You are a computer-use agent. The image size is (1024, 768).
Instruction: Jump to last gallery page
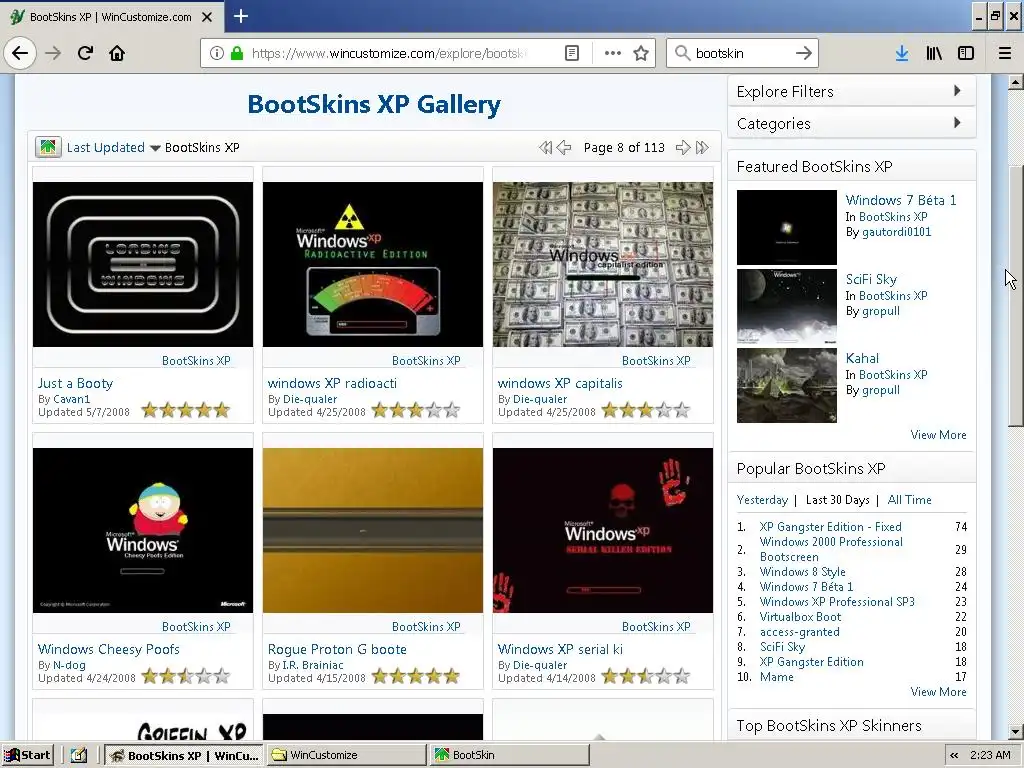pyautogui.click(x=702, y=148)
